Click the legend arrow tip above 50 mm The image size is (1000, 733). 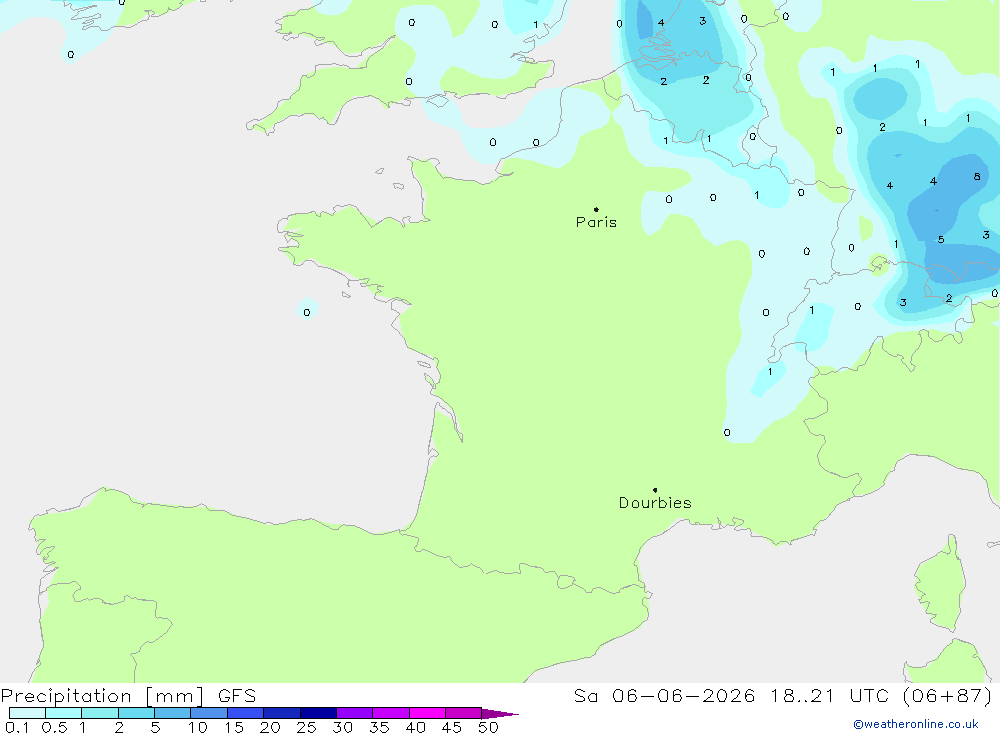coord(499,714)
